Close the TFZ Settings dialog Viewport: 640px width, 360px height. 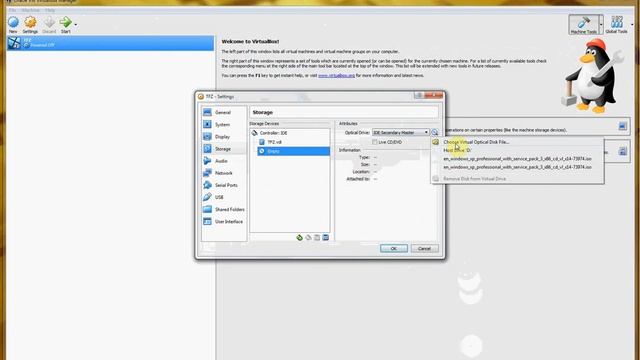[x=433, y=96]
